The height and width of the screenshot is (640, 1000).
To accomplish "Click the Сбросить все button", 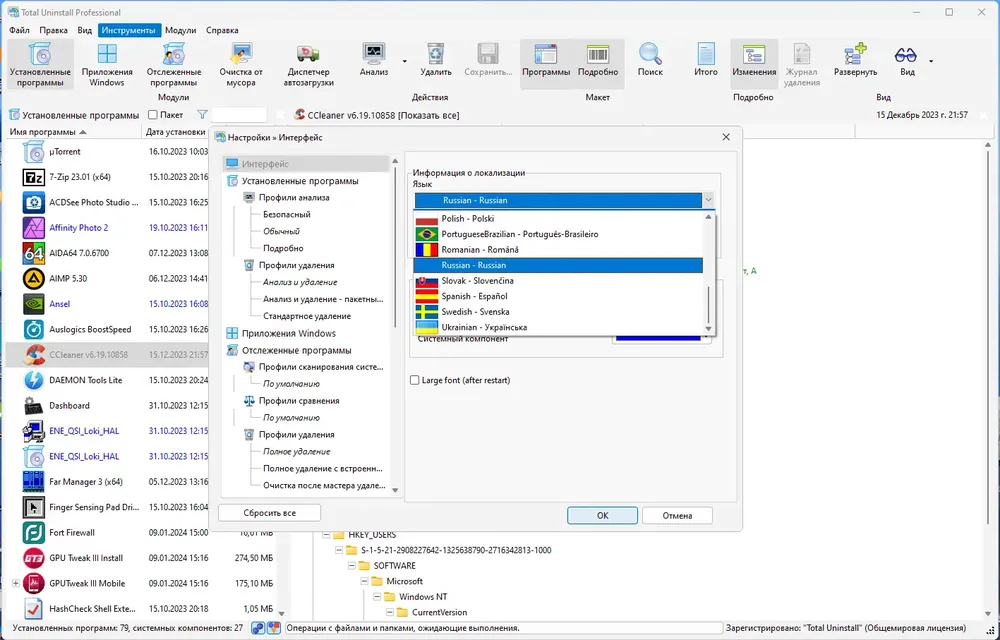I will click(269, 513).
